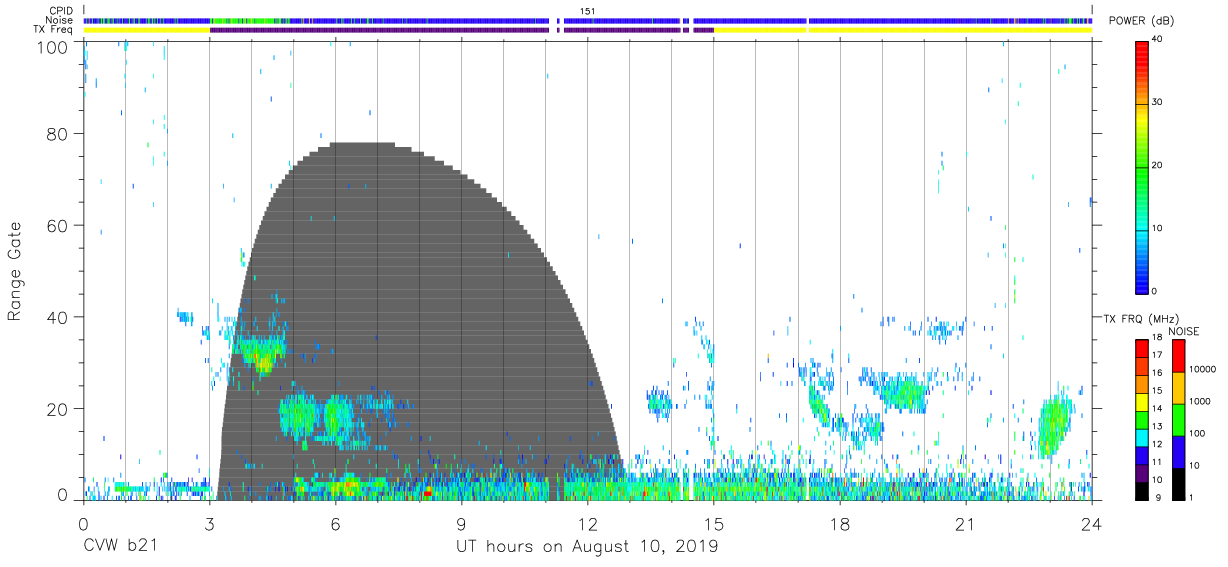Click the x-axis tick label '3'
This screenshot has width=1228, height=567.
click(x=209, y=525)
